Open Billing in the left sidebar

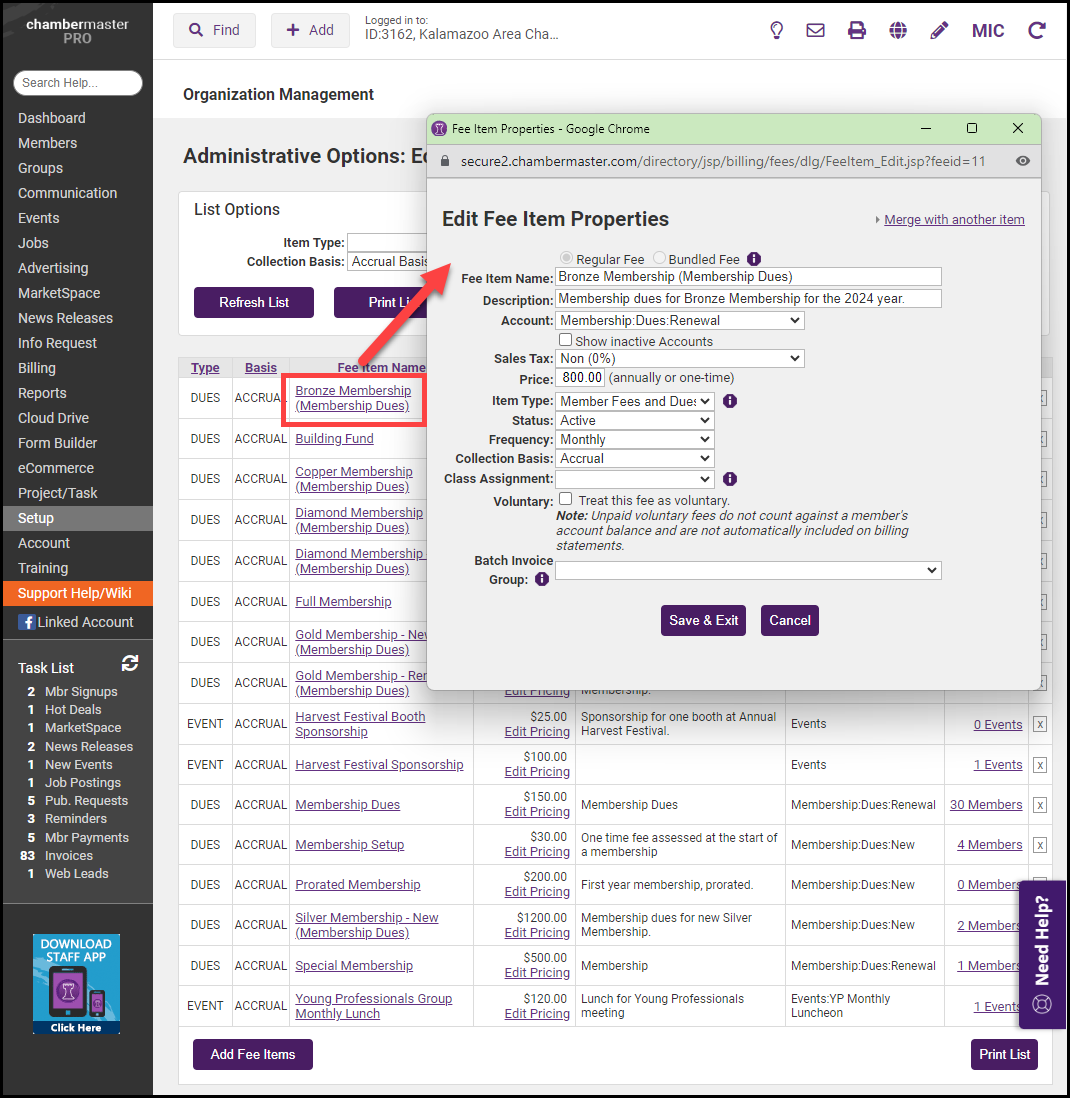pyautogui.click(x=37, y=368)
